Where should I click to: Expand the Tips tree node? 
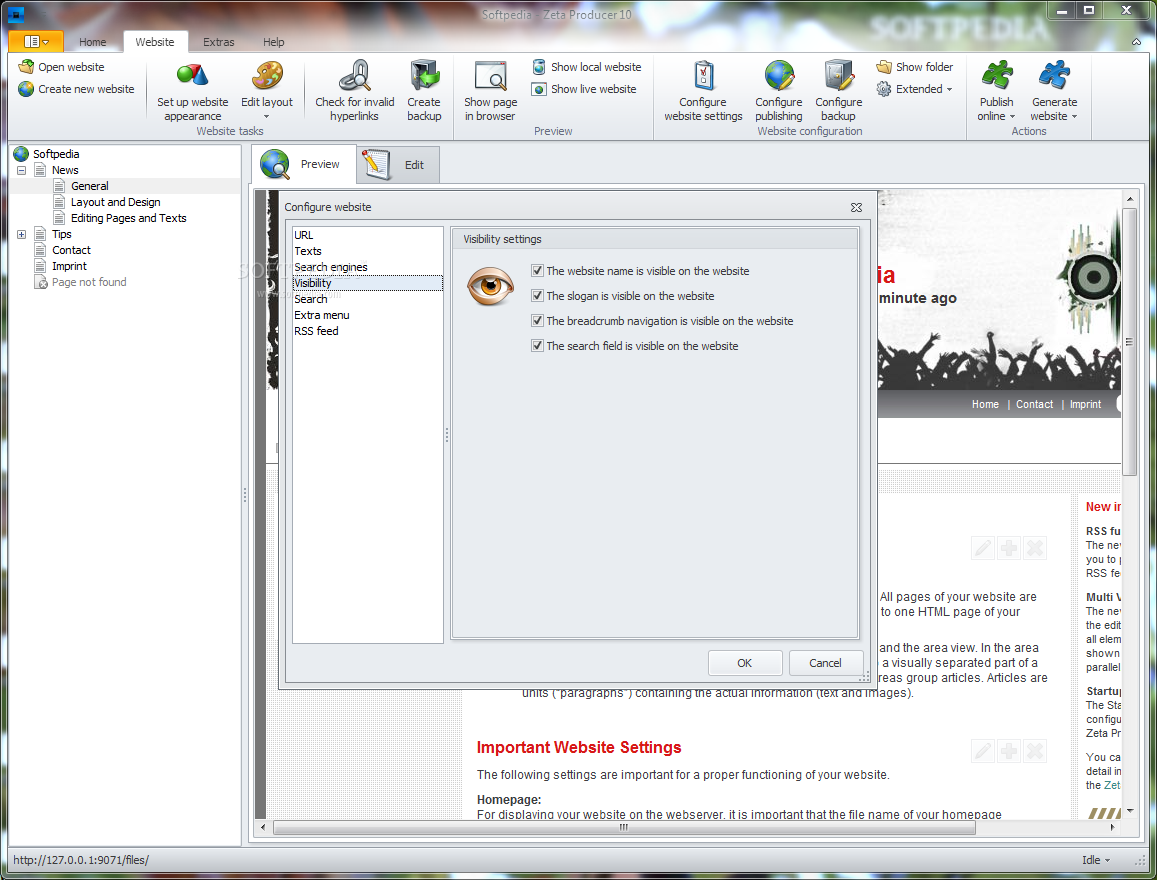21,235
